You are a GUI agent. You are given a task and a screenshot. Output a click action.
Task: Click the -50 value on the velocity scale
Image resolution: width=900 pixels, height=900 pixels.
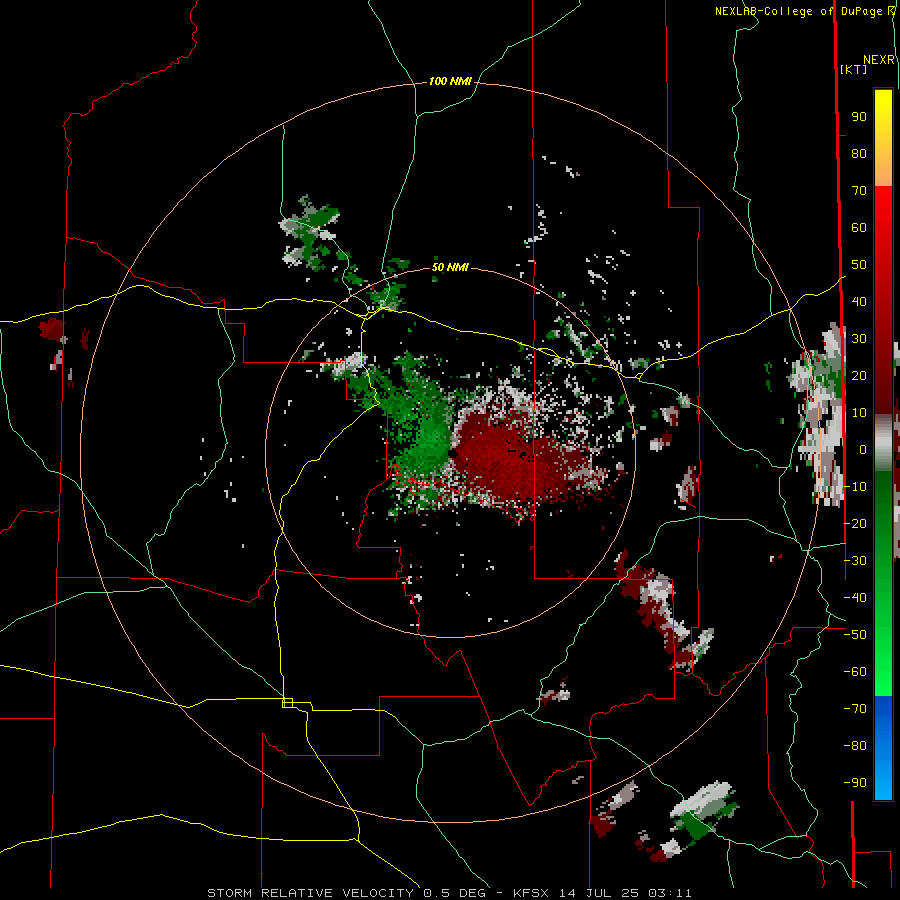click(855, 635)
